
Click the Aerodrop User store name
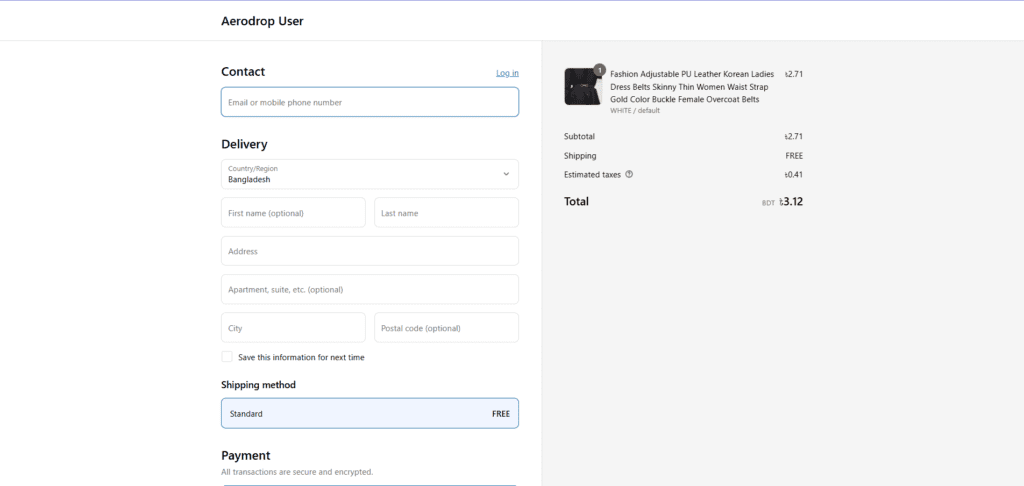click(x=262, y=21)
